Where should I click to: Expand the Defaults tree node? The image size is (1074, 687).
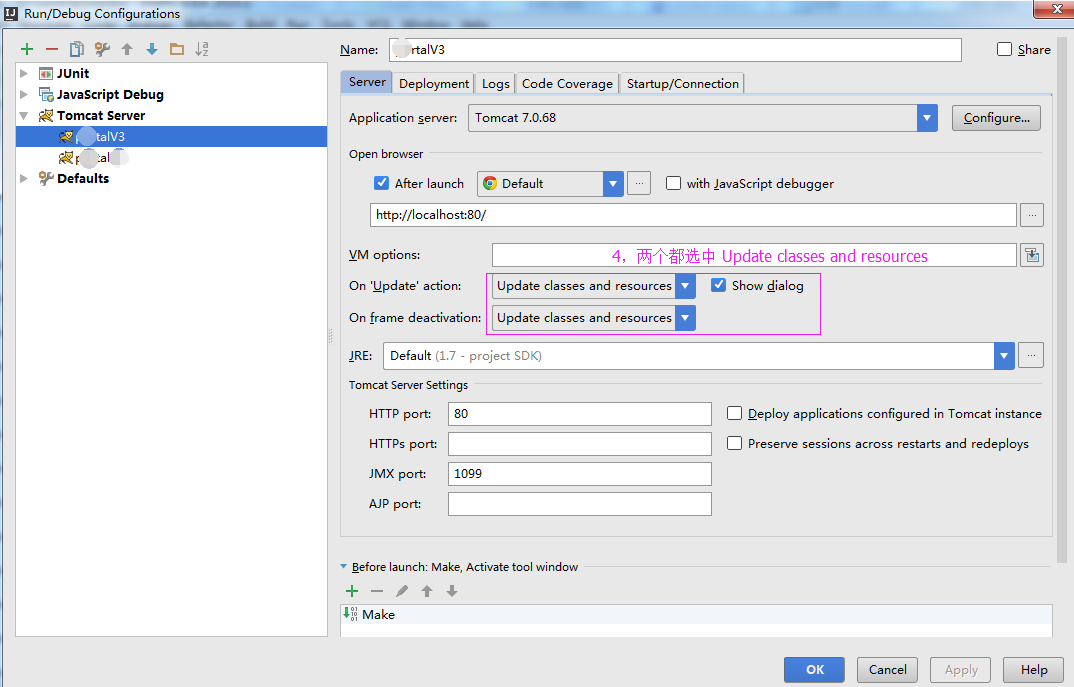pos(24,179)
